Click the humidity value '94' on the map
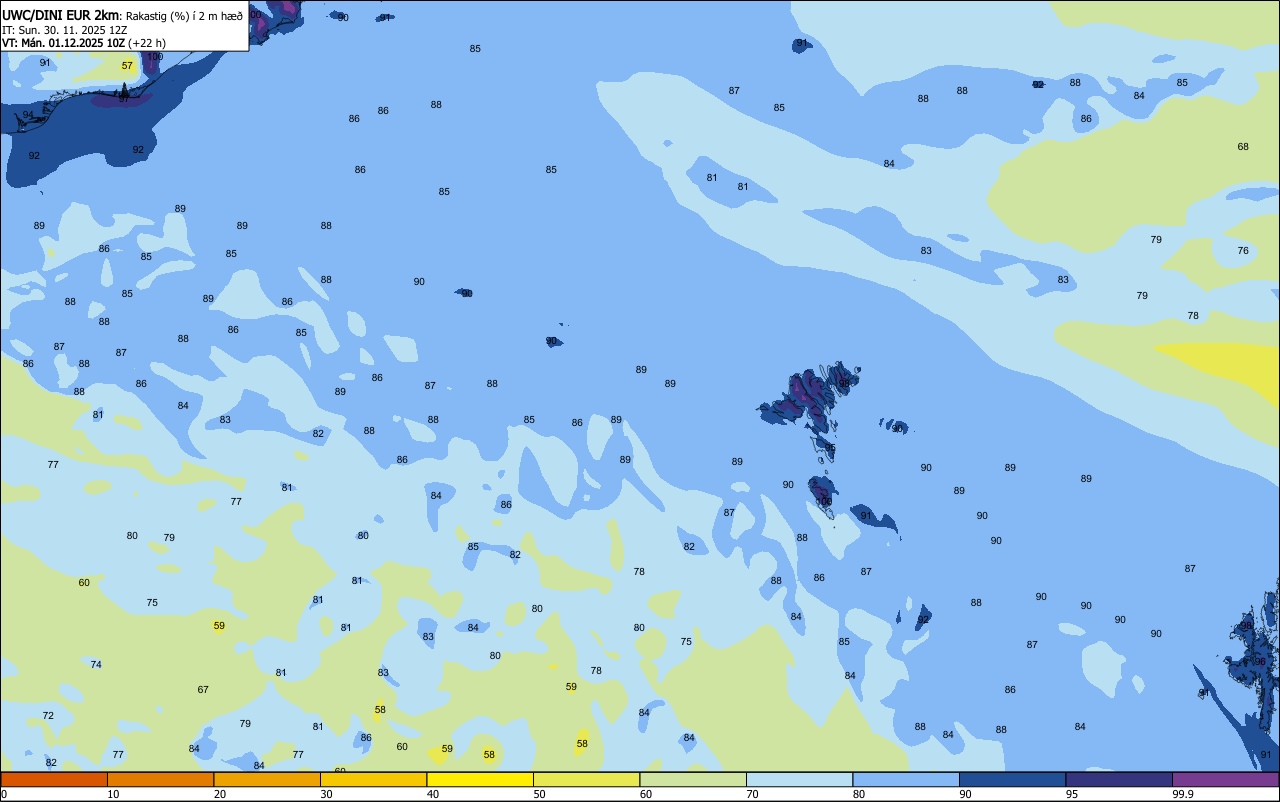Screen dimensions: 1280x802 [28, 116]
